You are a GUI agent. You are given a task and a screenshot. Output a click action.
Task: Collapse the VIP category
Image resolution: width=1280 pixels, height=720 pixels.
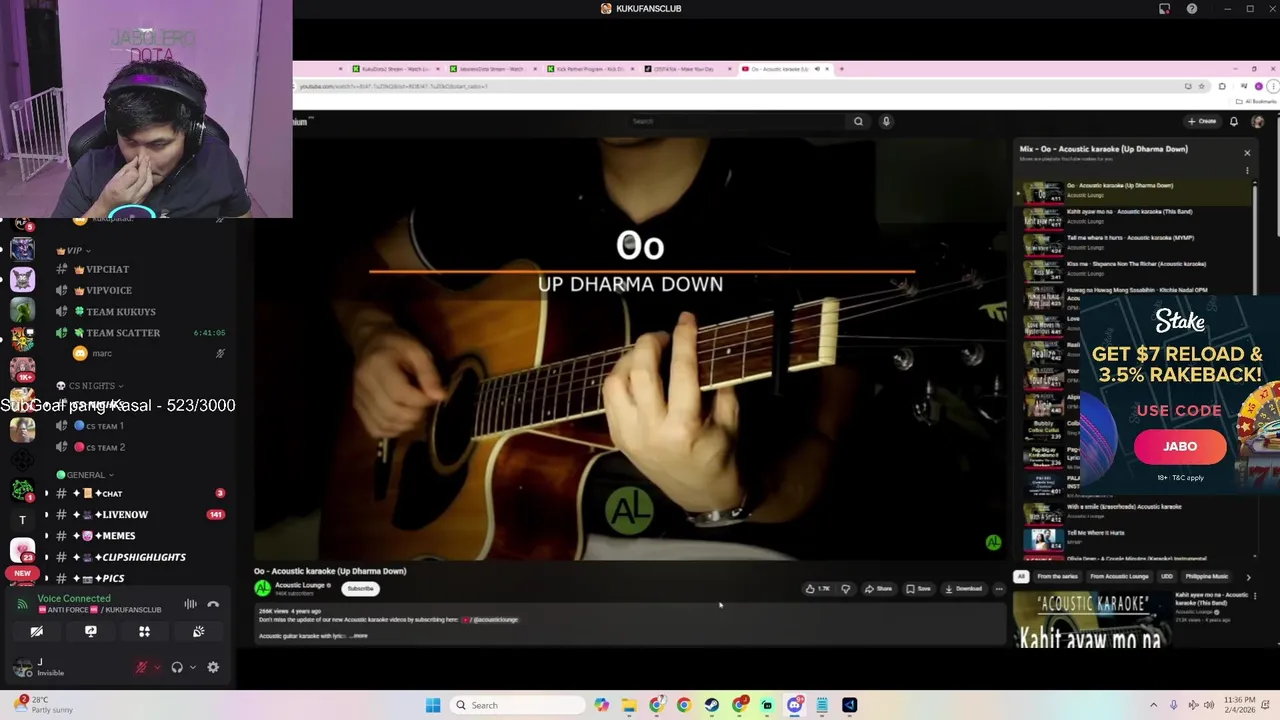click(74, 250)
